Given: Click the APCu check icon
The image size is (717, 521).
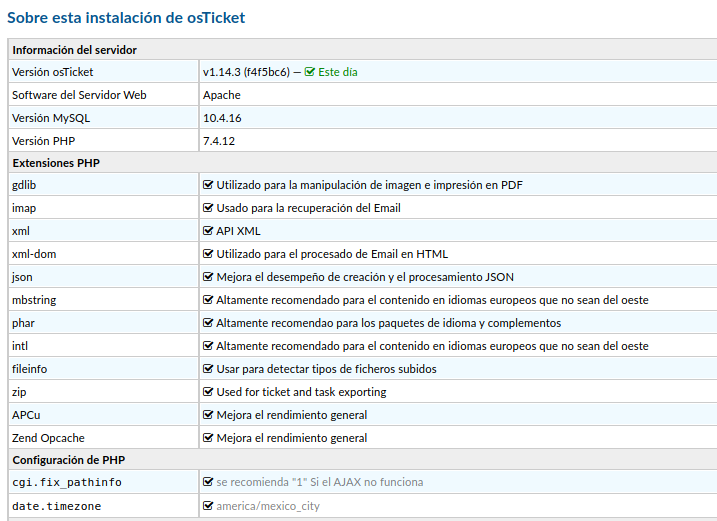Looking at the screenshot, I should [208, 415].
